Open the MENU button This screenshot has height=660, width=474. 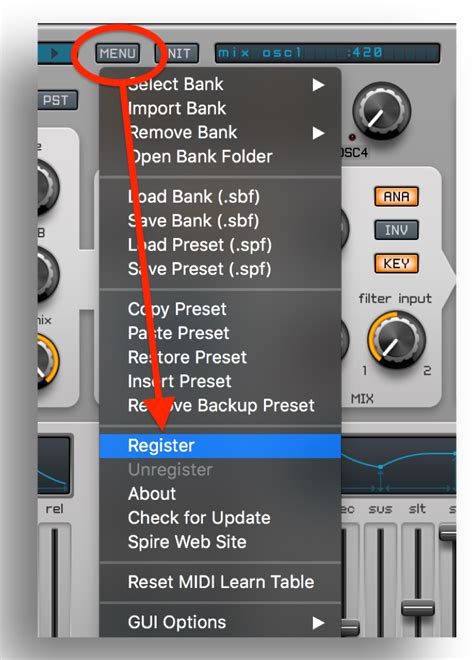click(117, 53)
